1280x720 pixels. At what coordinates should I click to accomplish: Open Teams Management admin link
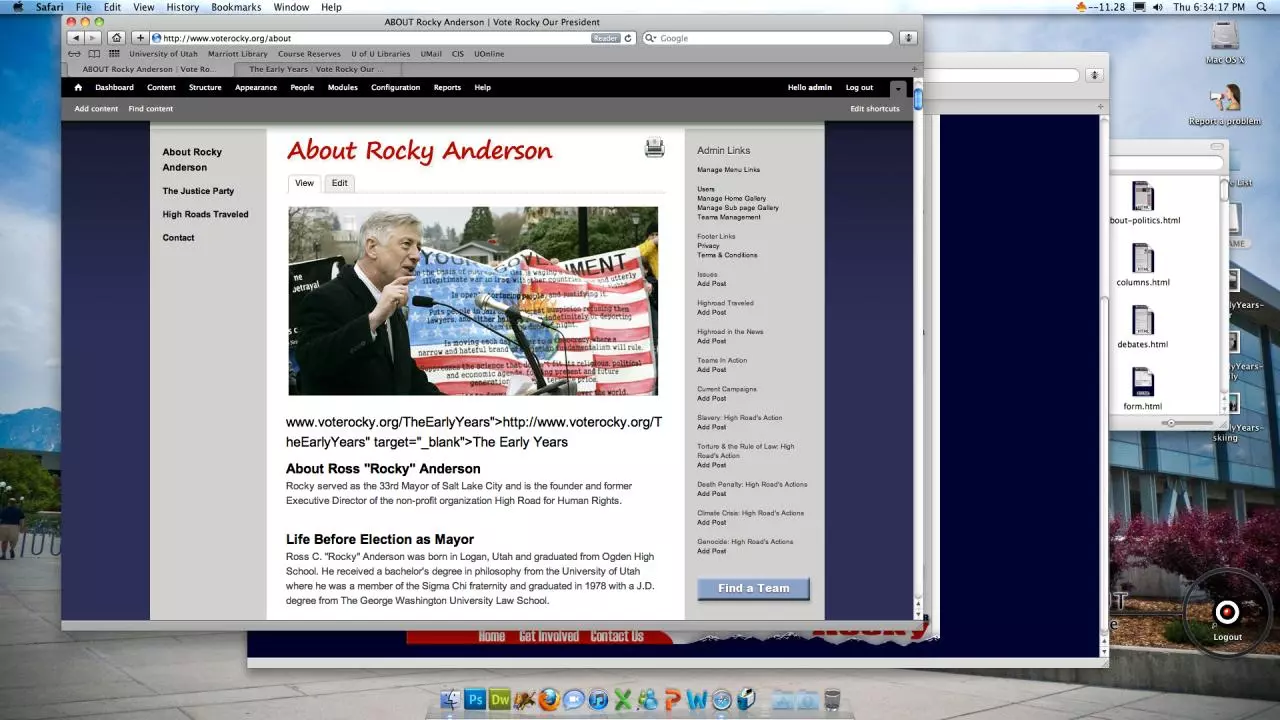tap(729, 217)
